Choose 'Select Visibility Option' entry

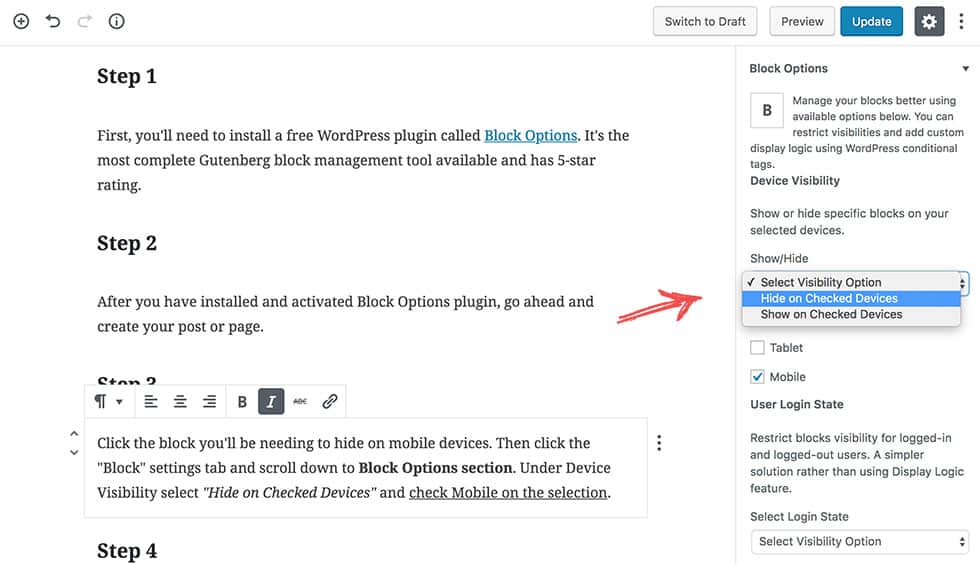coord(851,282)
